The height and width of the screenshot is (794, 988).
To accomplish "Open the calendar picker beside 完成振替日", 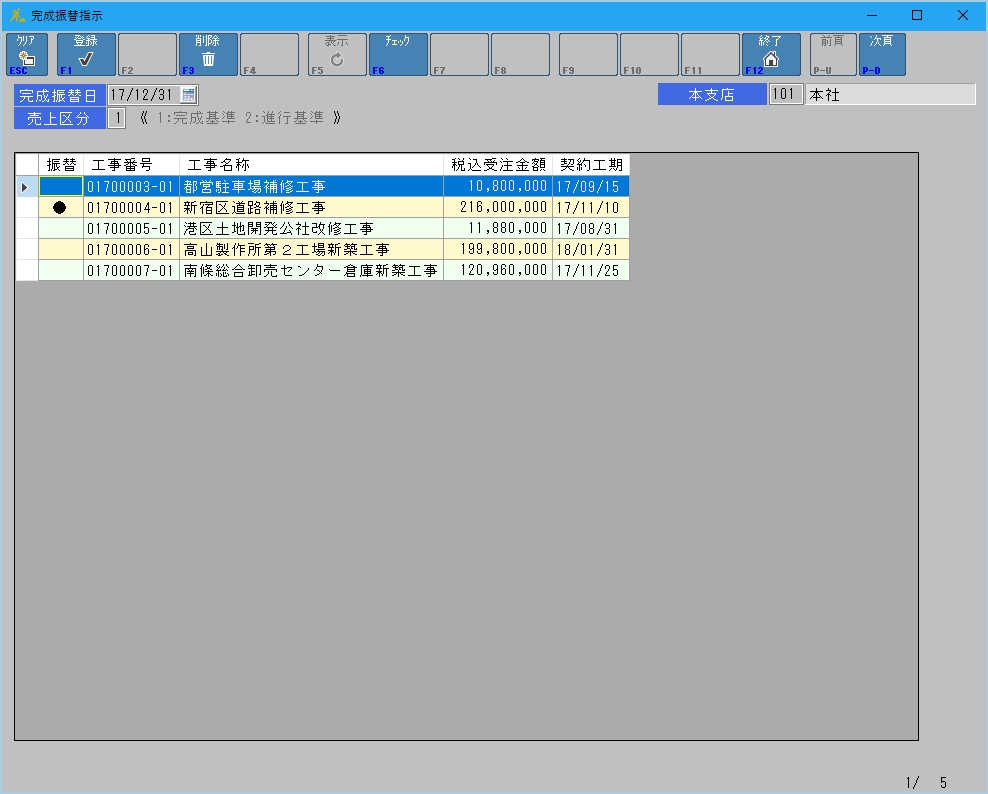I will click(x=189, y=95).
